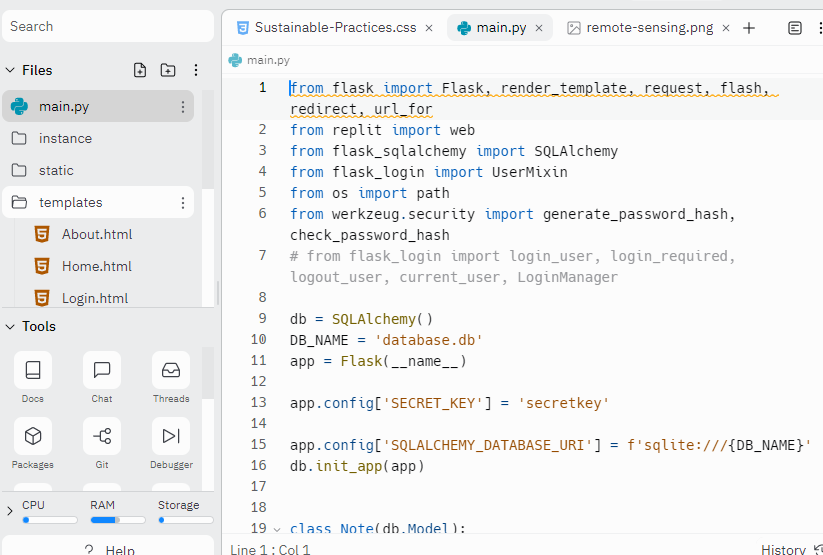Click UserMixin import on line 4
Viewport: 823px width, 555px height.
pyautogui.click(x=530, y=172)
